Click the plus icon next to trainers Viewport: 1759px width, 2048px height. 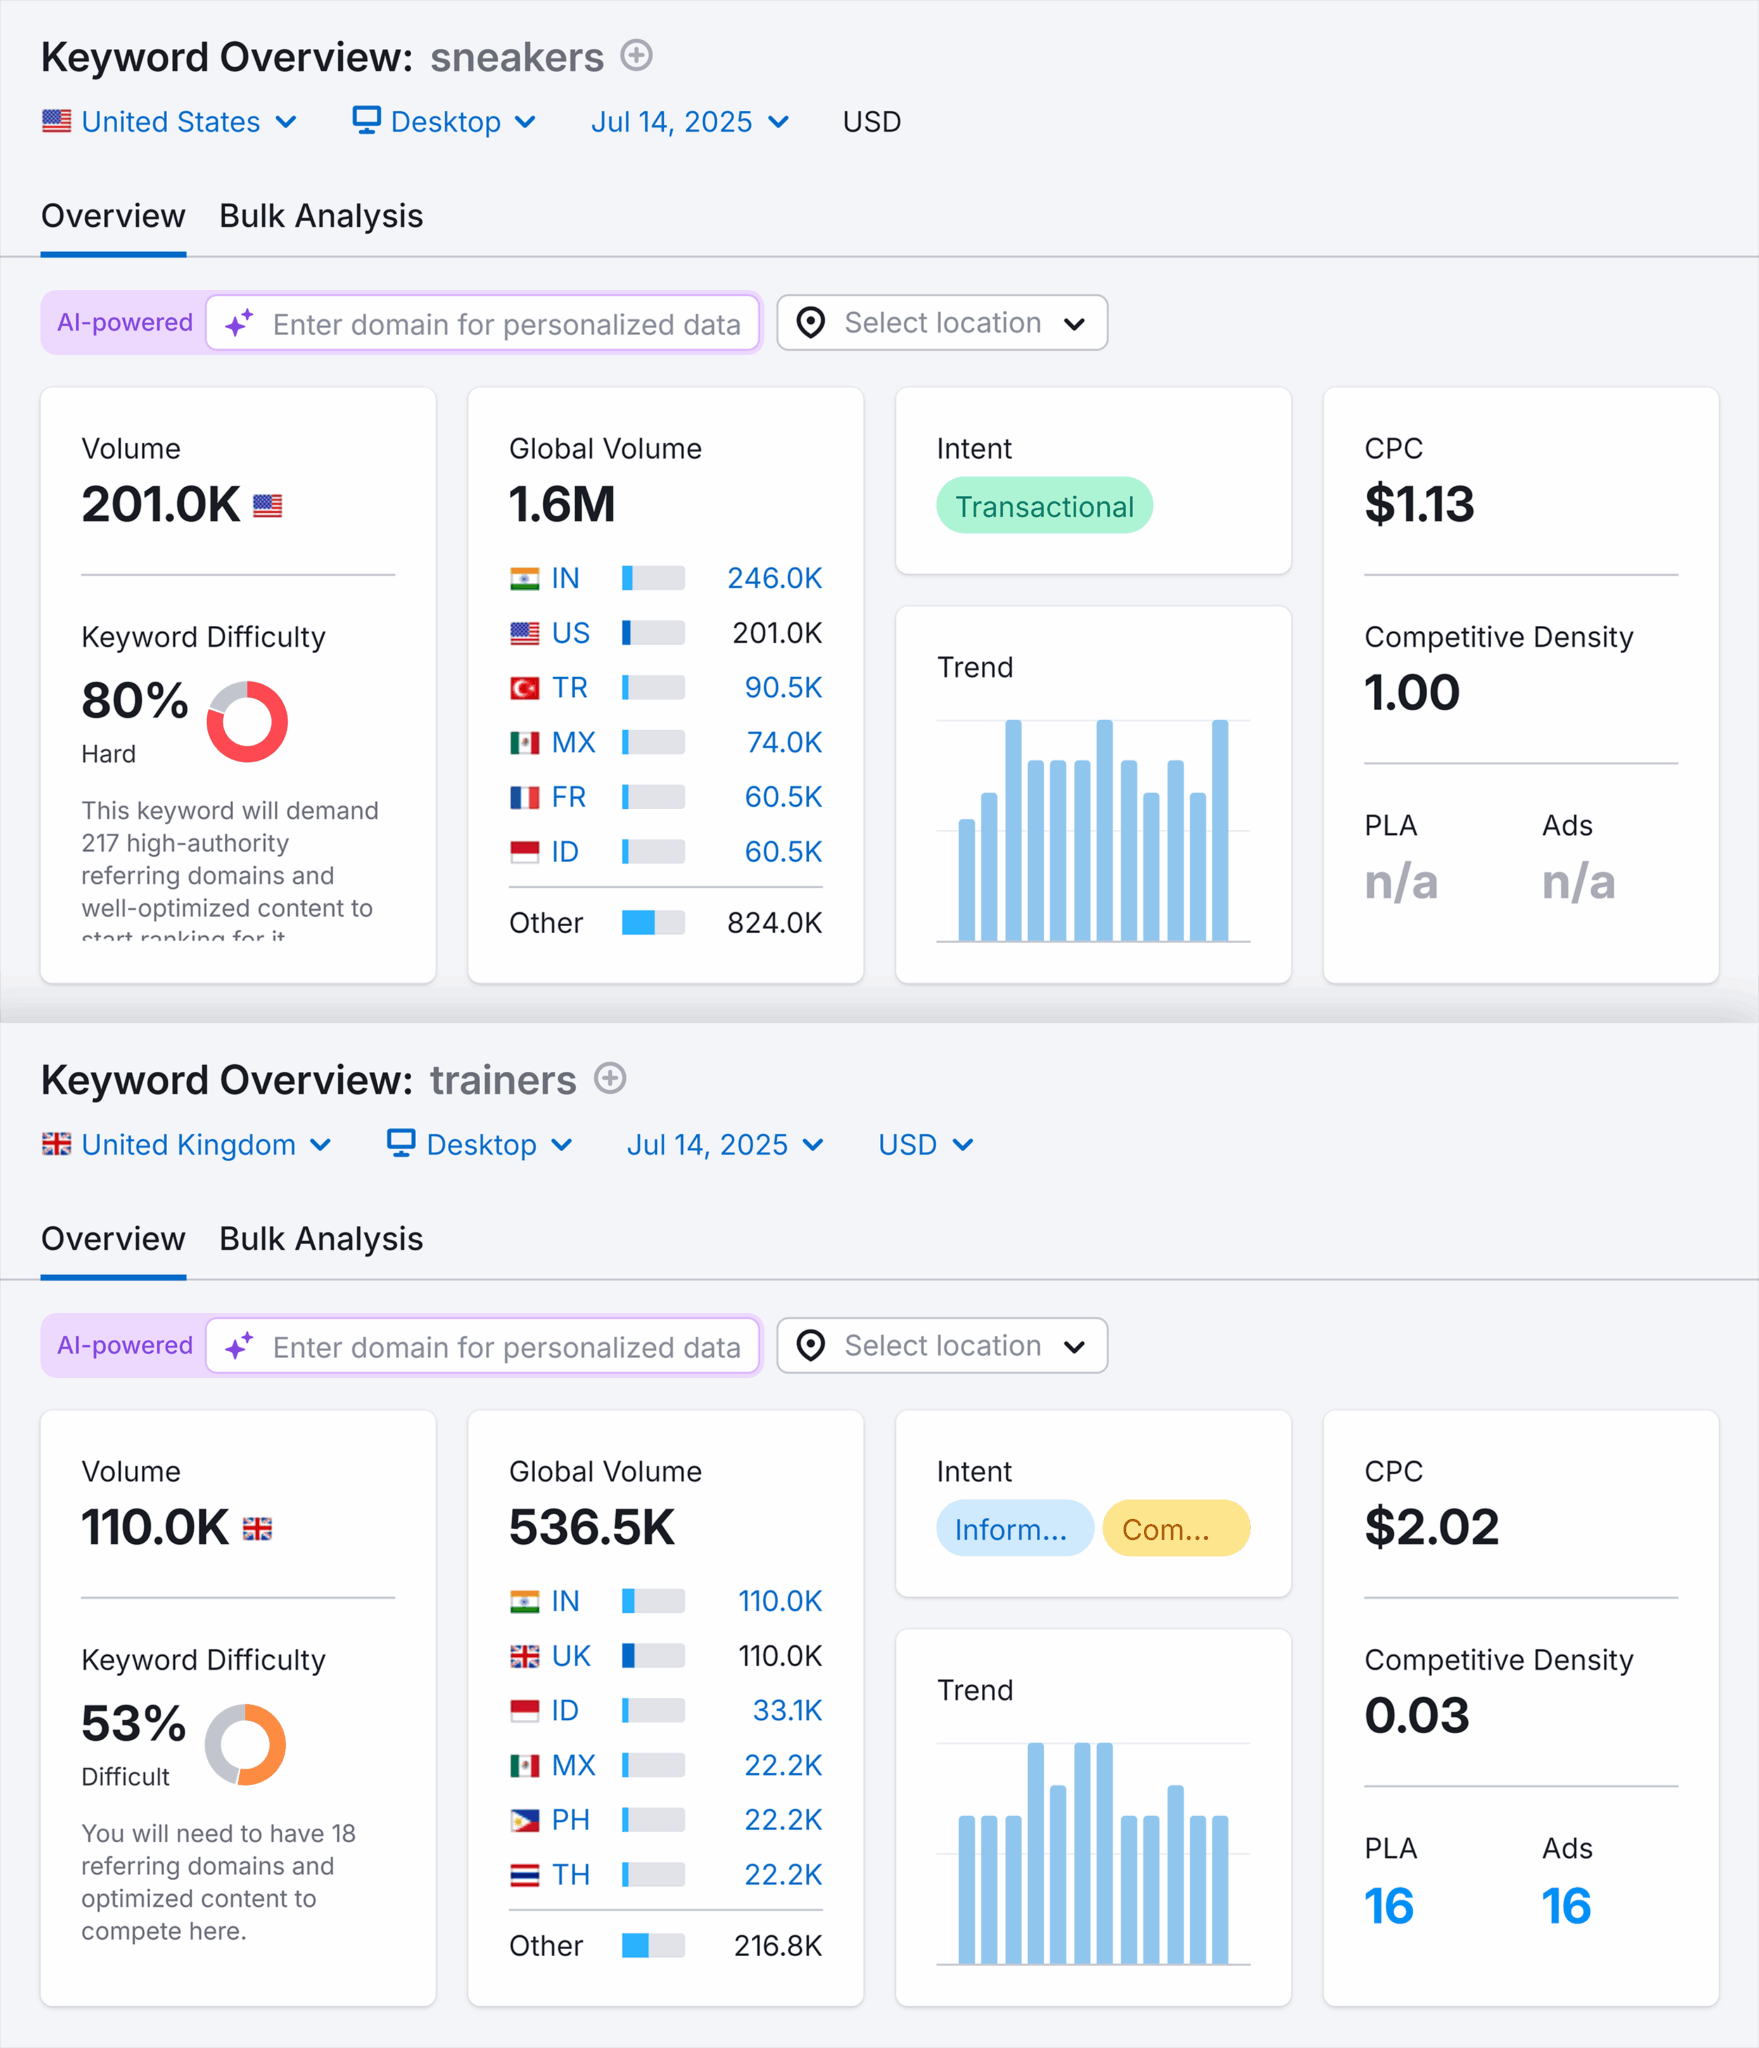point(610,1078)
